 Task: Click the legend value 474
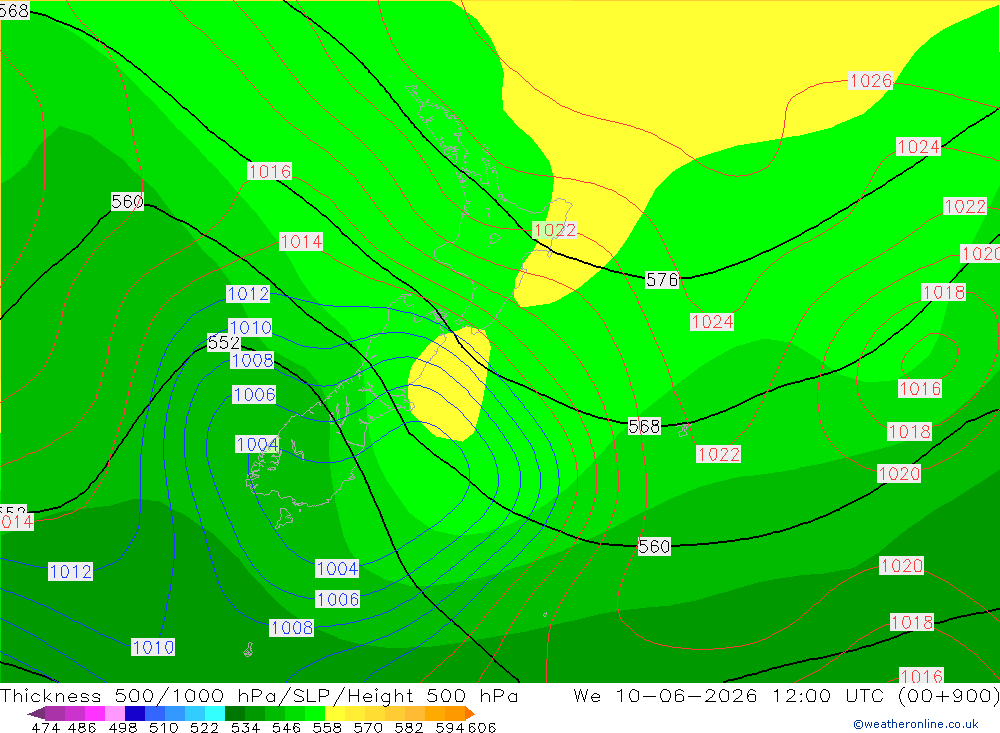pos(45,727)
